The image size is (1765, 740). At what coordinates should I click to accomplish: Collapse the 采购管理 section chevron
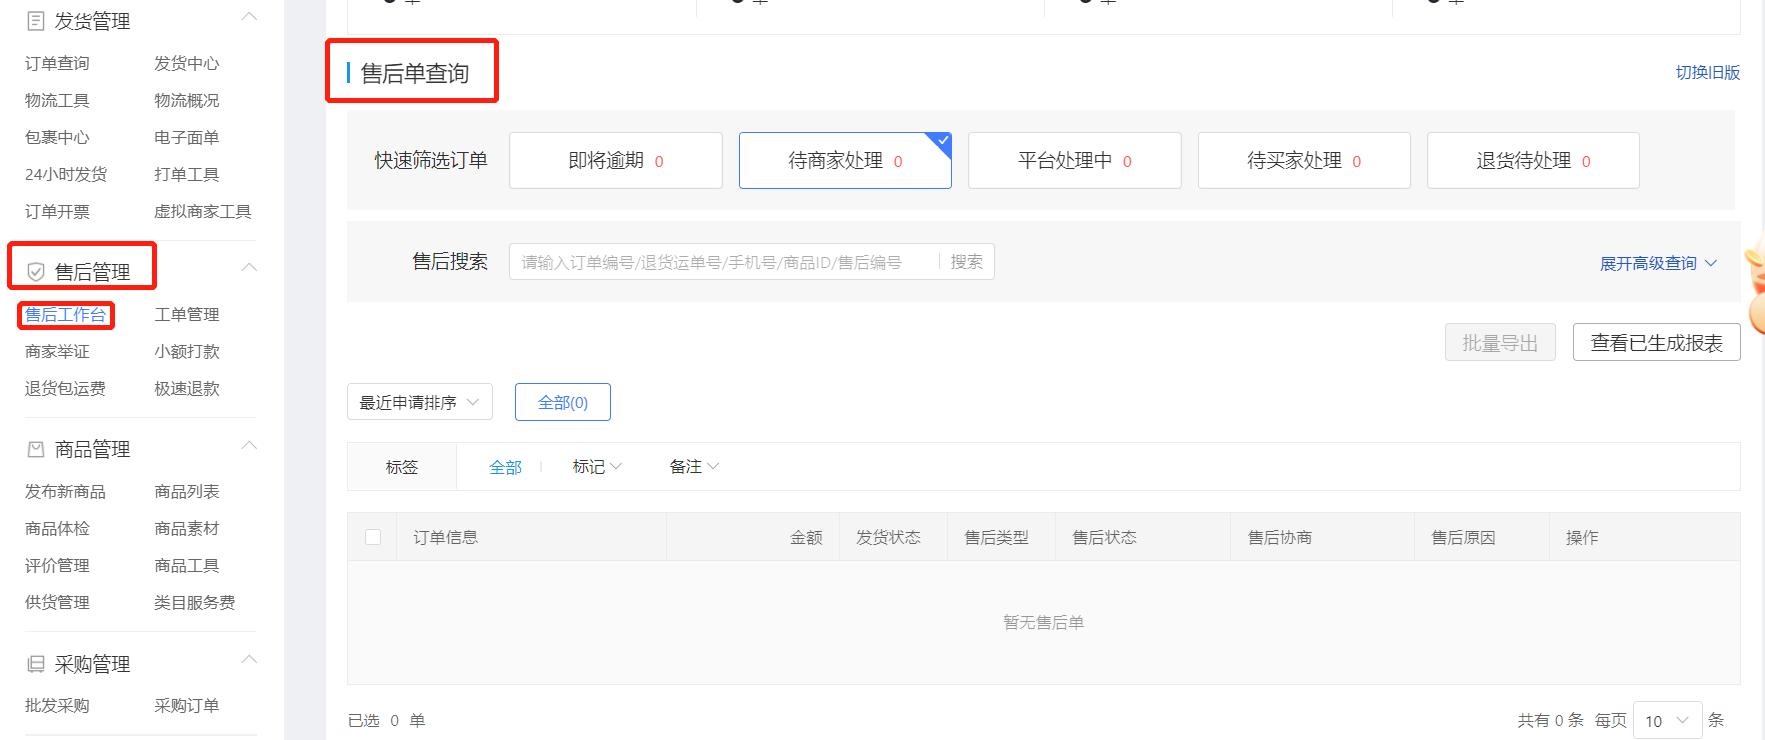249,659
